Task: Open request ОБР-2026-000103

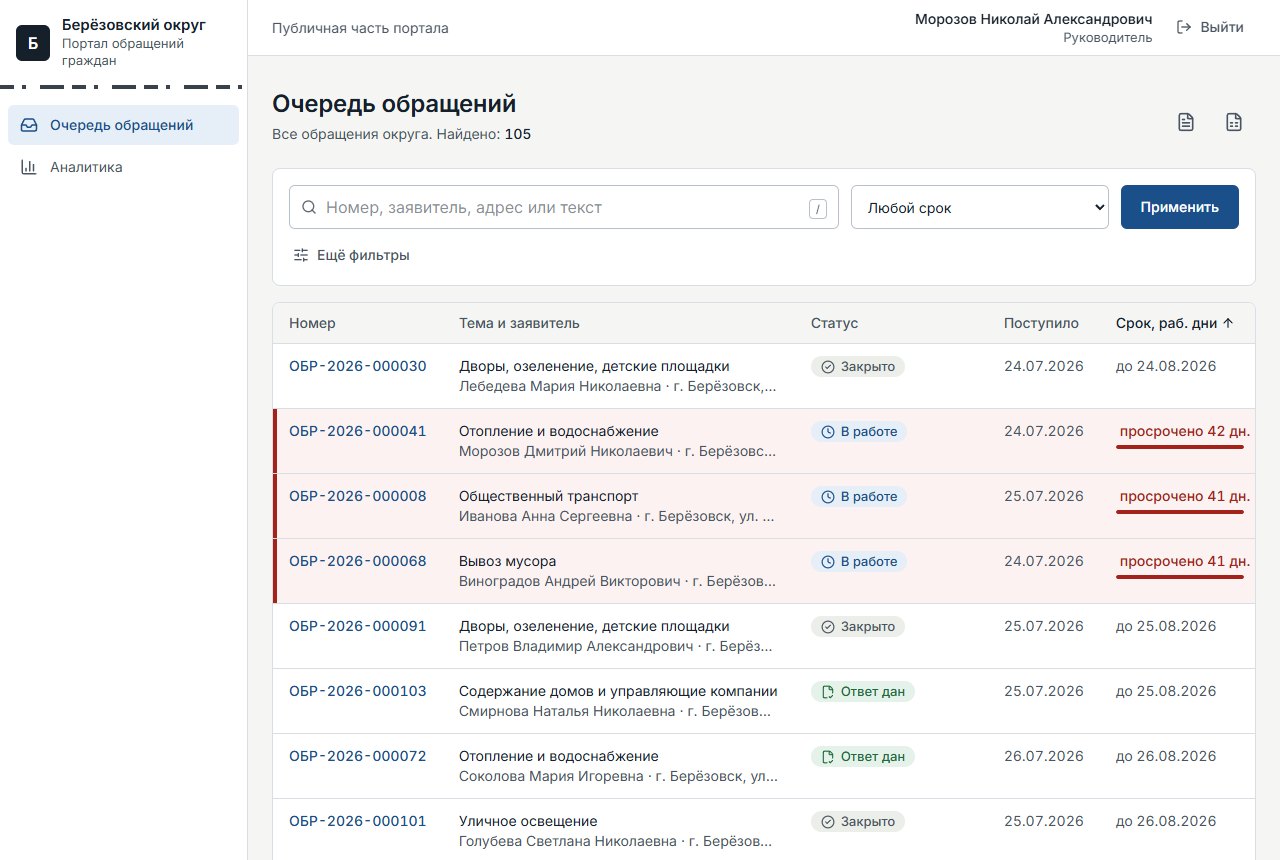Action: coord(358,691)
